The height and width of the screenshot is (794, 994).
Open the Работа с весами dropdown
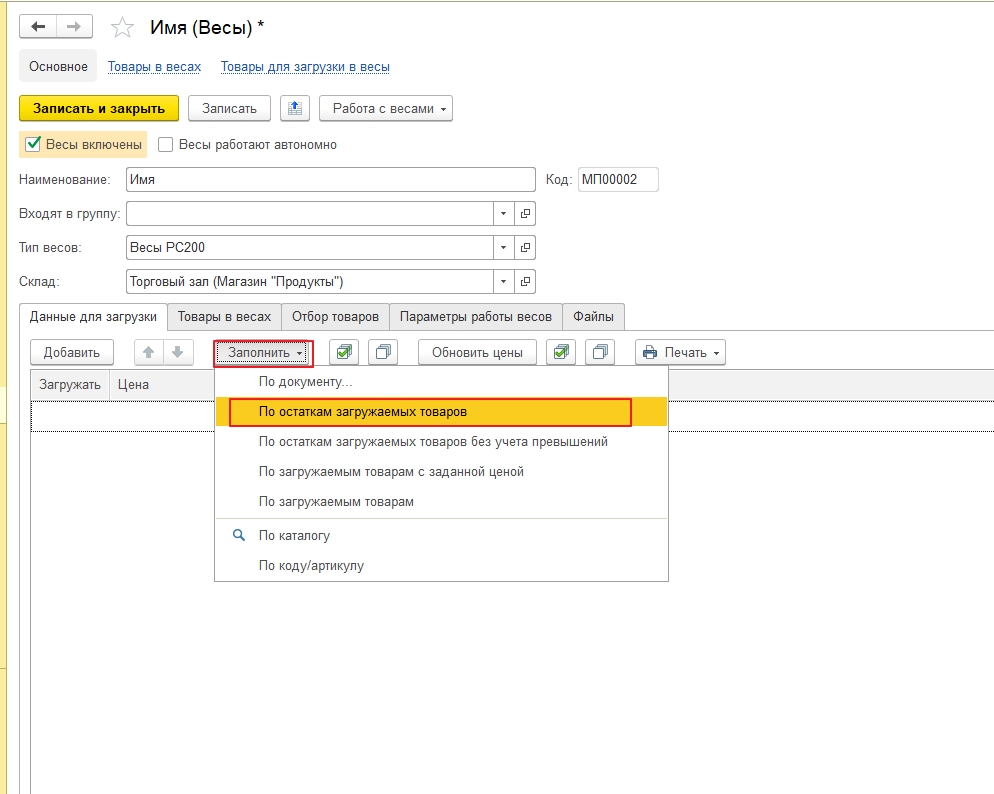click(385, 109)
